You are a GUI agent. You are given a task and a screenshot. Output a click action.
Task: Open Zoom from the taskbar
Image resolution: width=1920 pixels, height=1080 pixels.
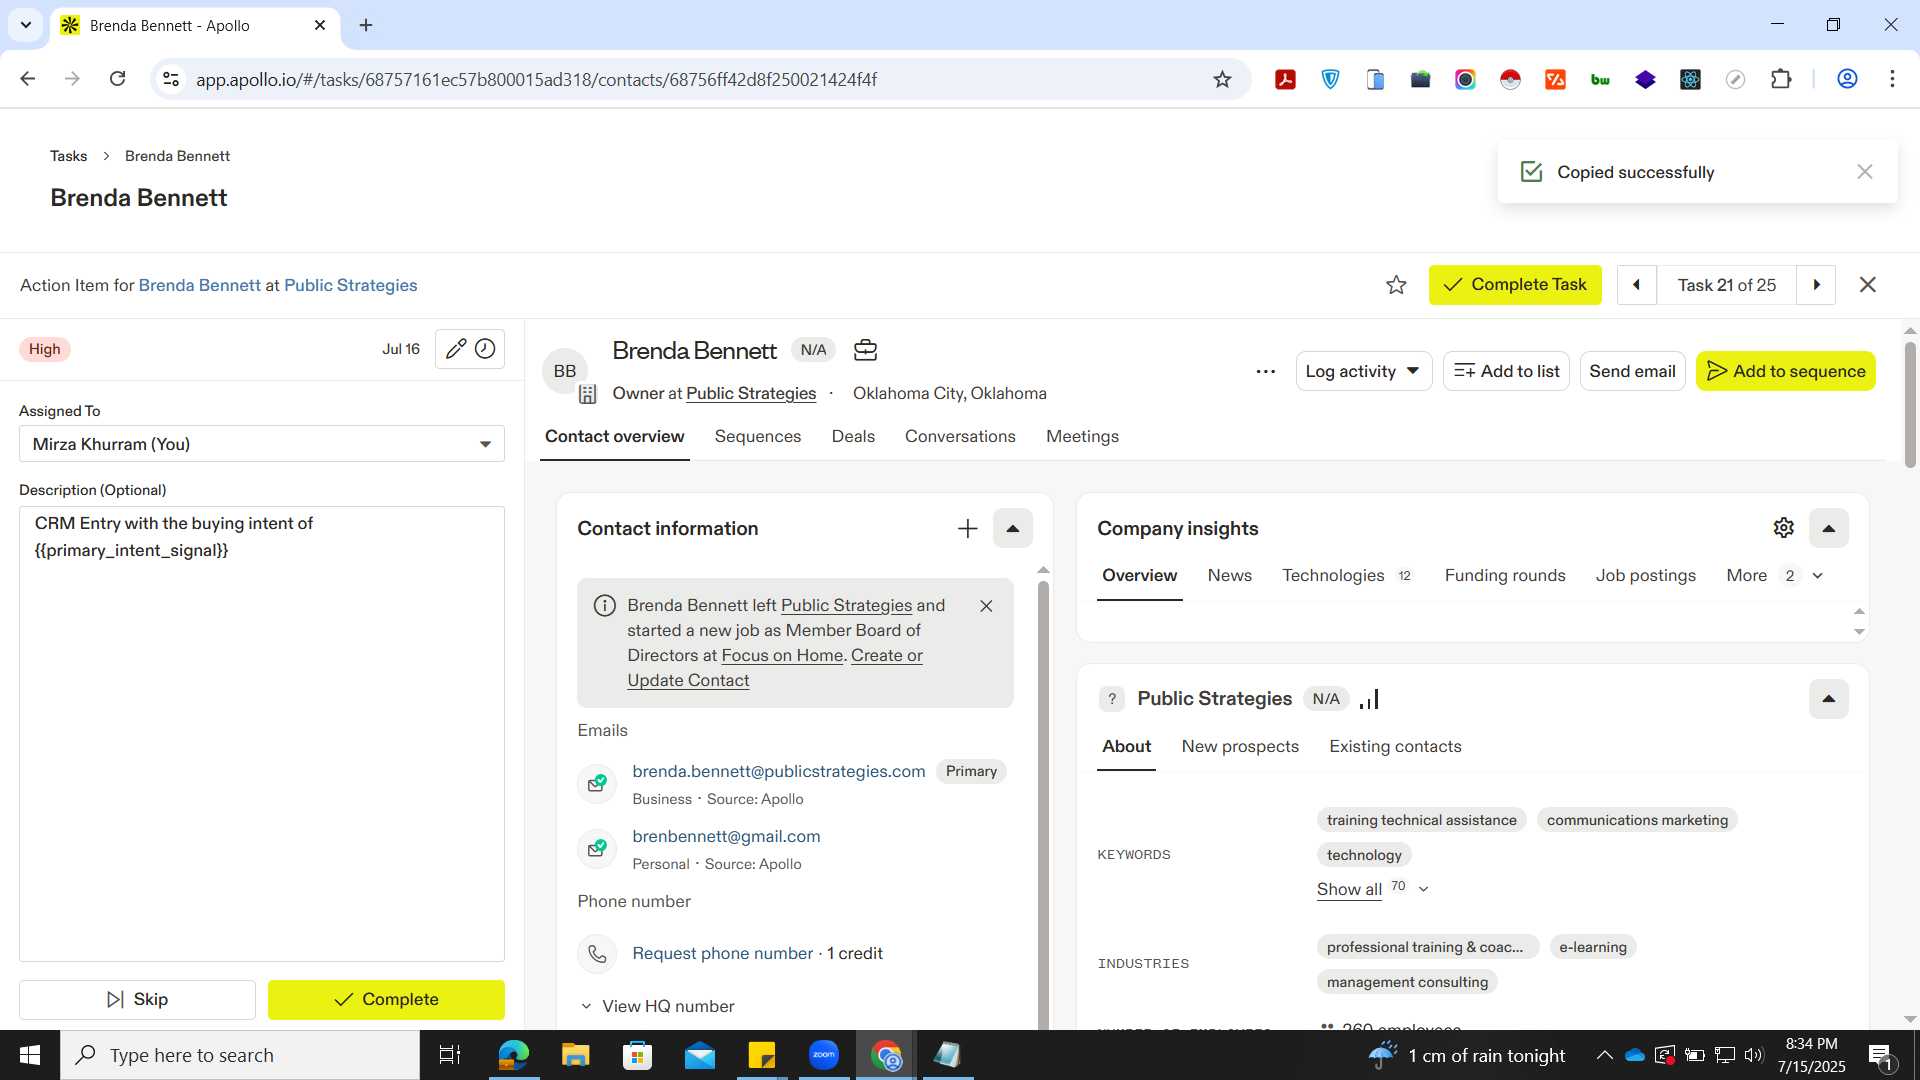tap(823, 1055)
